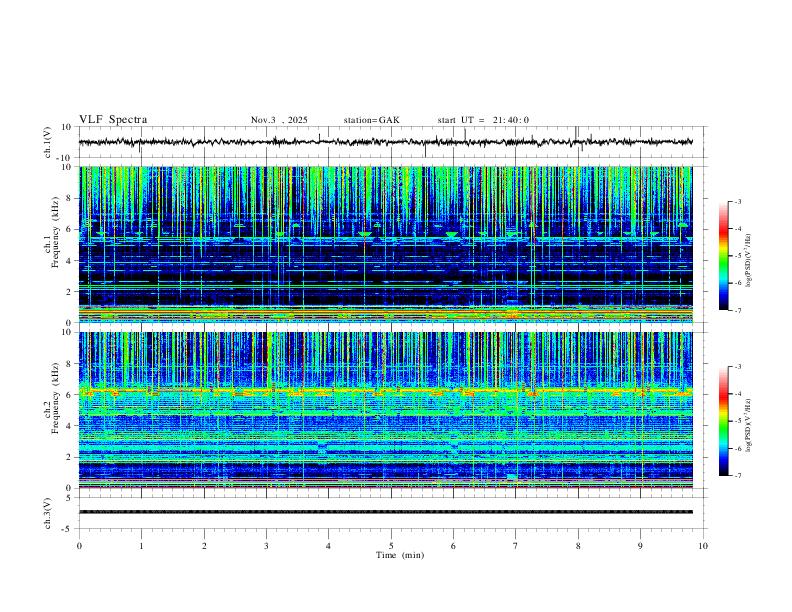The image size is (792, 612).
Task: Click the "station=GAK" label
Action: click(371, 120)
